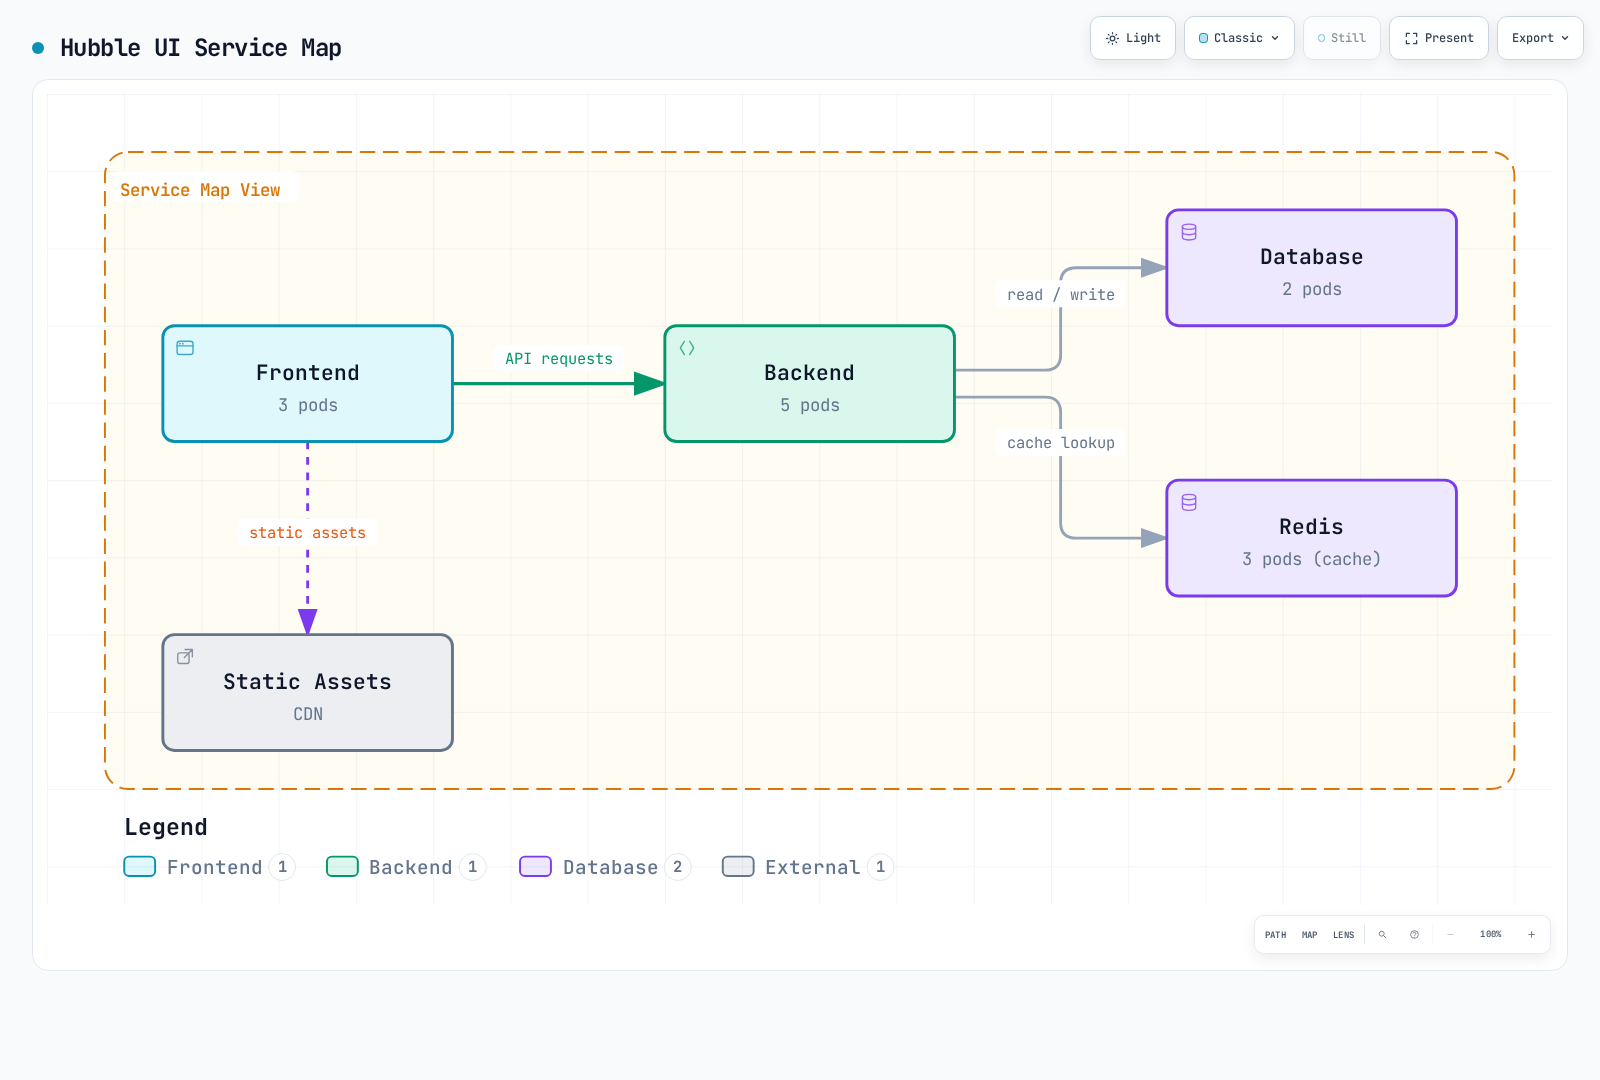
Task: Click the Database legend count badge 2
Action: (678, 867)
